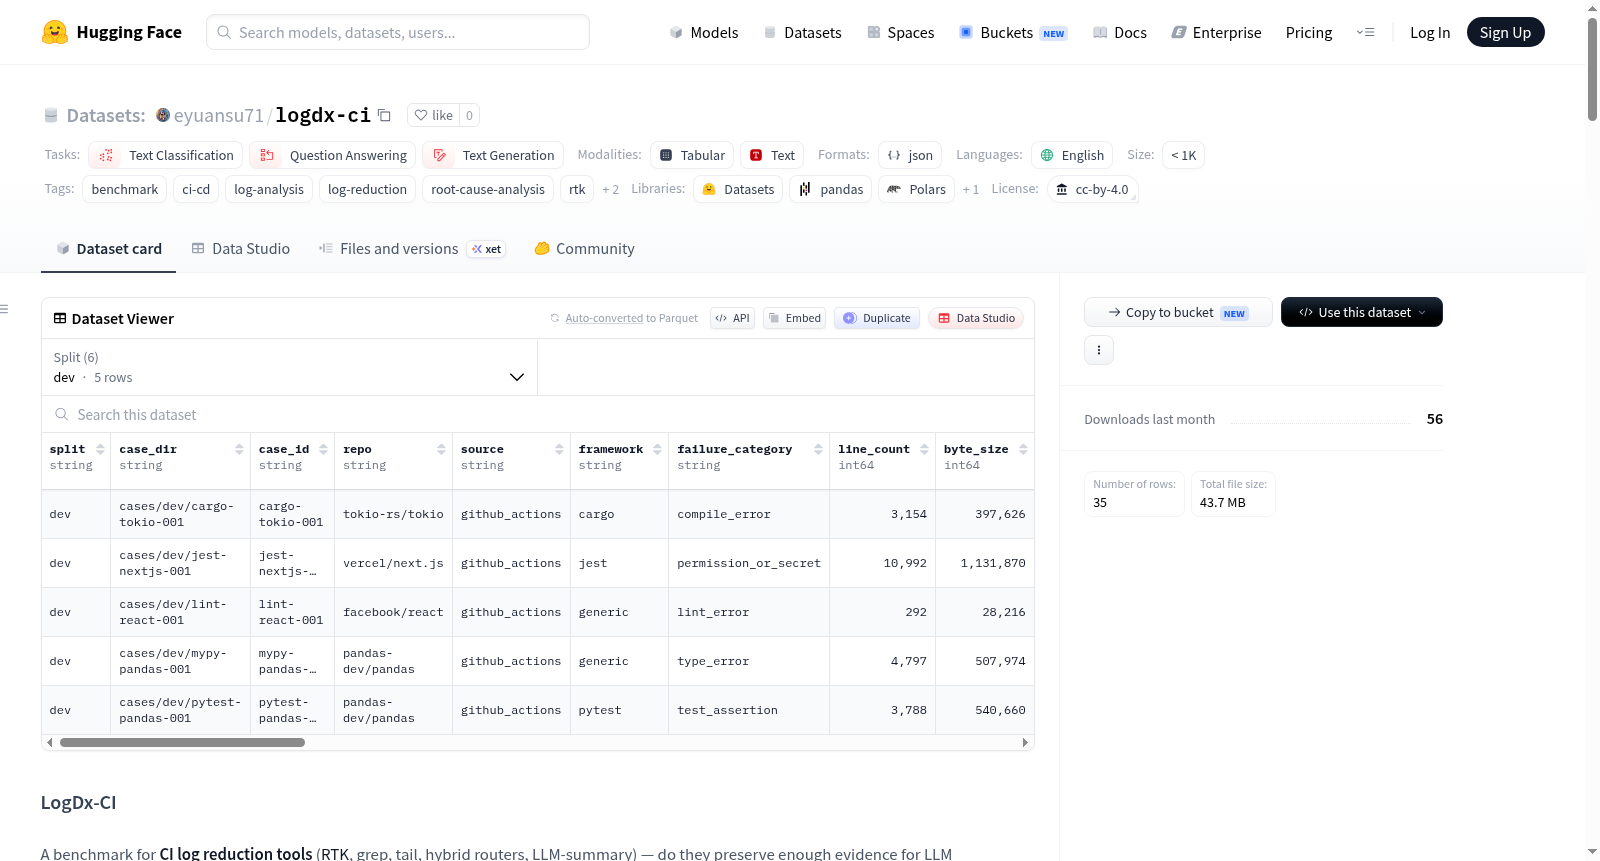Click the Copy to bucket button
This screenshot has width=1600, height=861.
coord(1178,312)
